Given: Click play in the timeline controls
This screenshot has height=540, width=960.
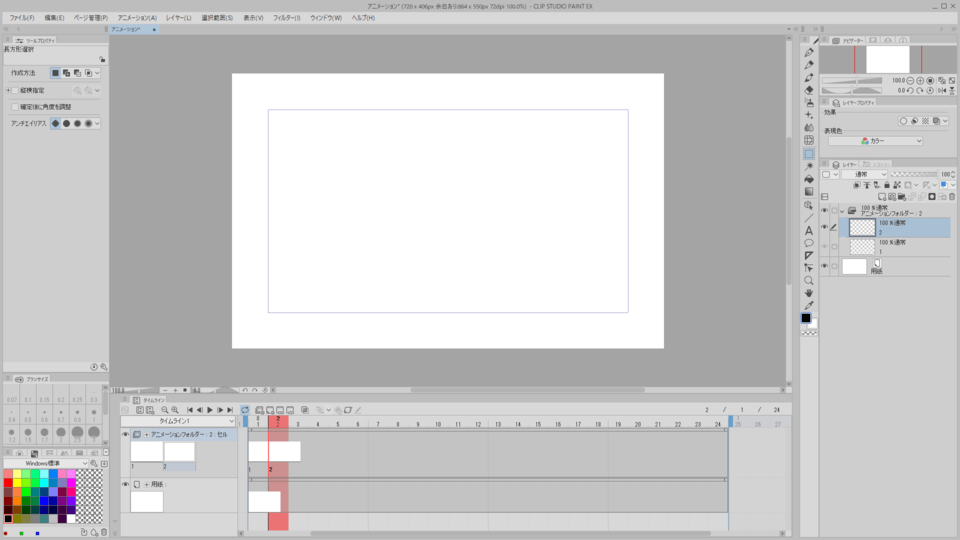Looking at the screenshot, I should pyautogui.click(x=210, y=410).
